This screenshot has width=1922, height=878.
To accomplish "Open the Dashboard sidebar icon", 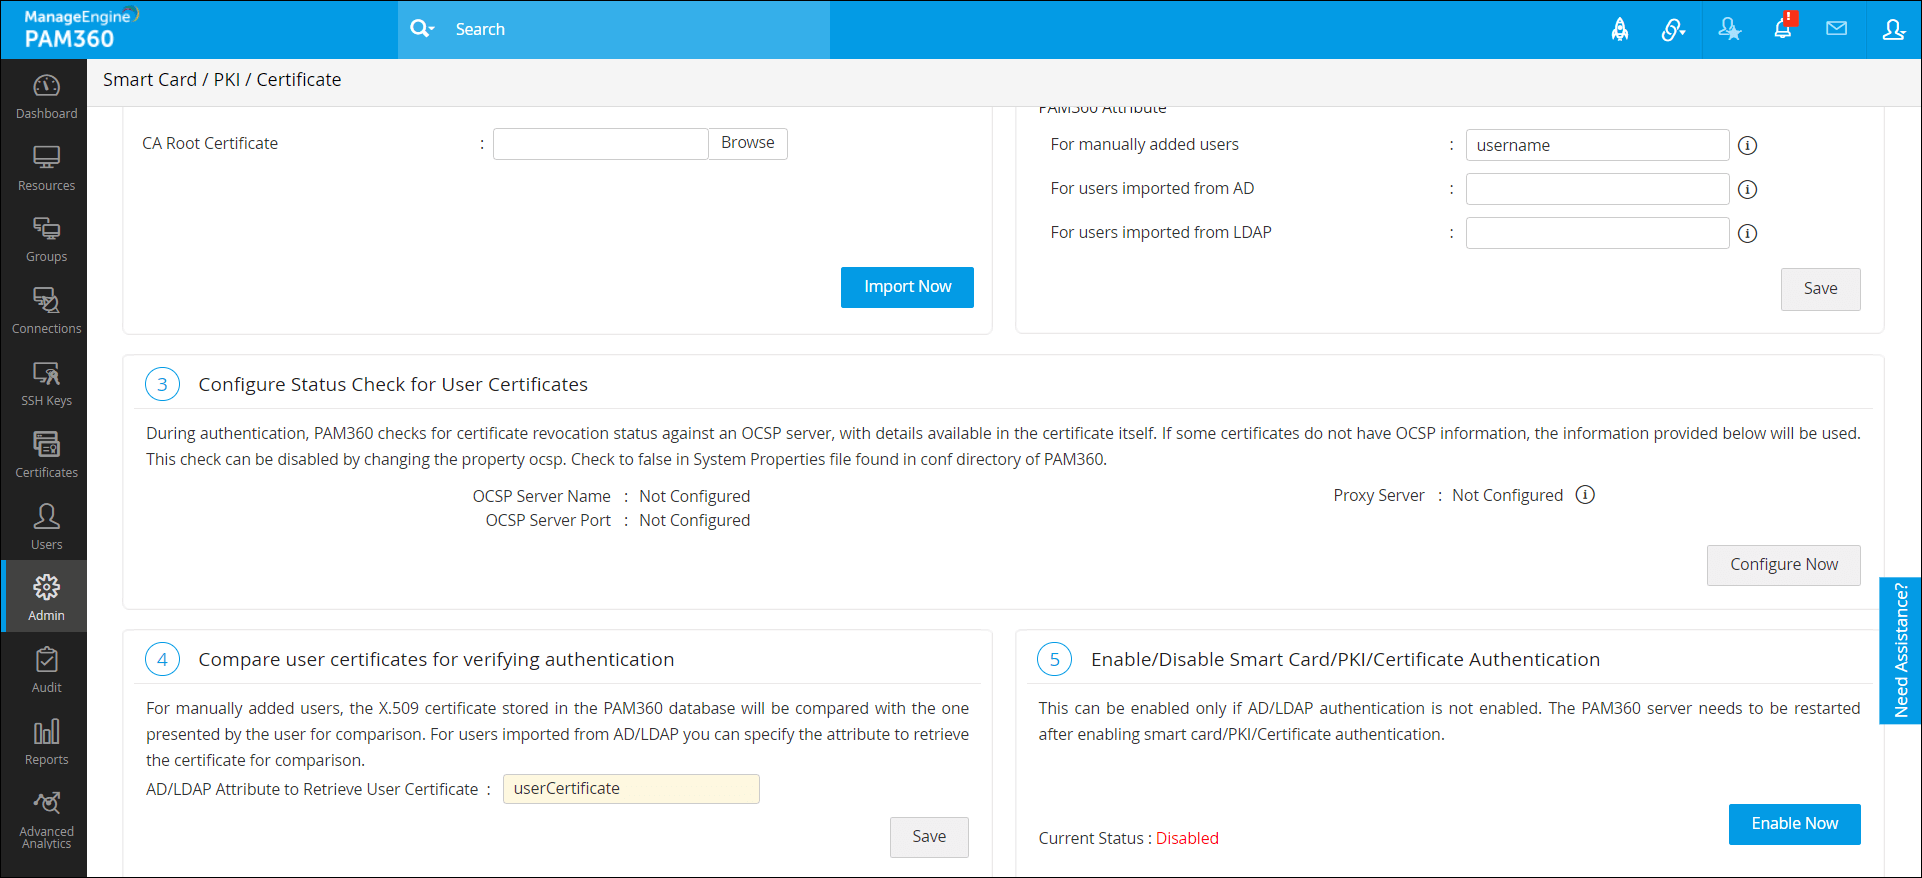I will pos(46,96).
